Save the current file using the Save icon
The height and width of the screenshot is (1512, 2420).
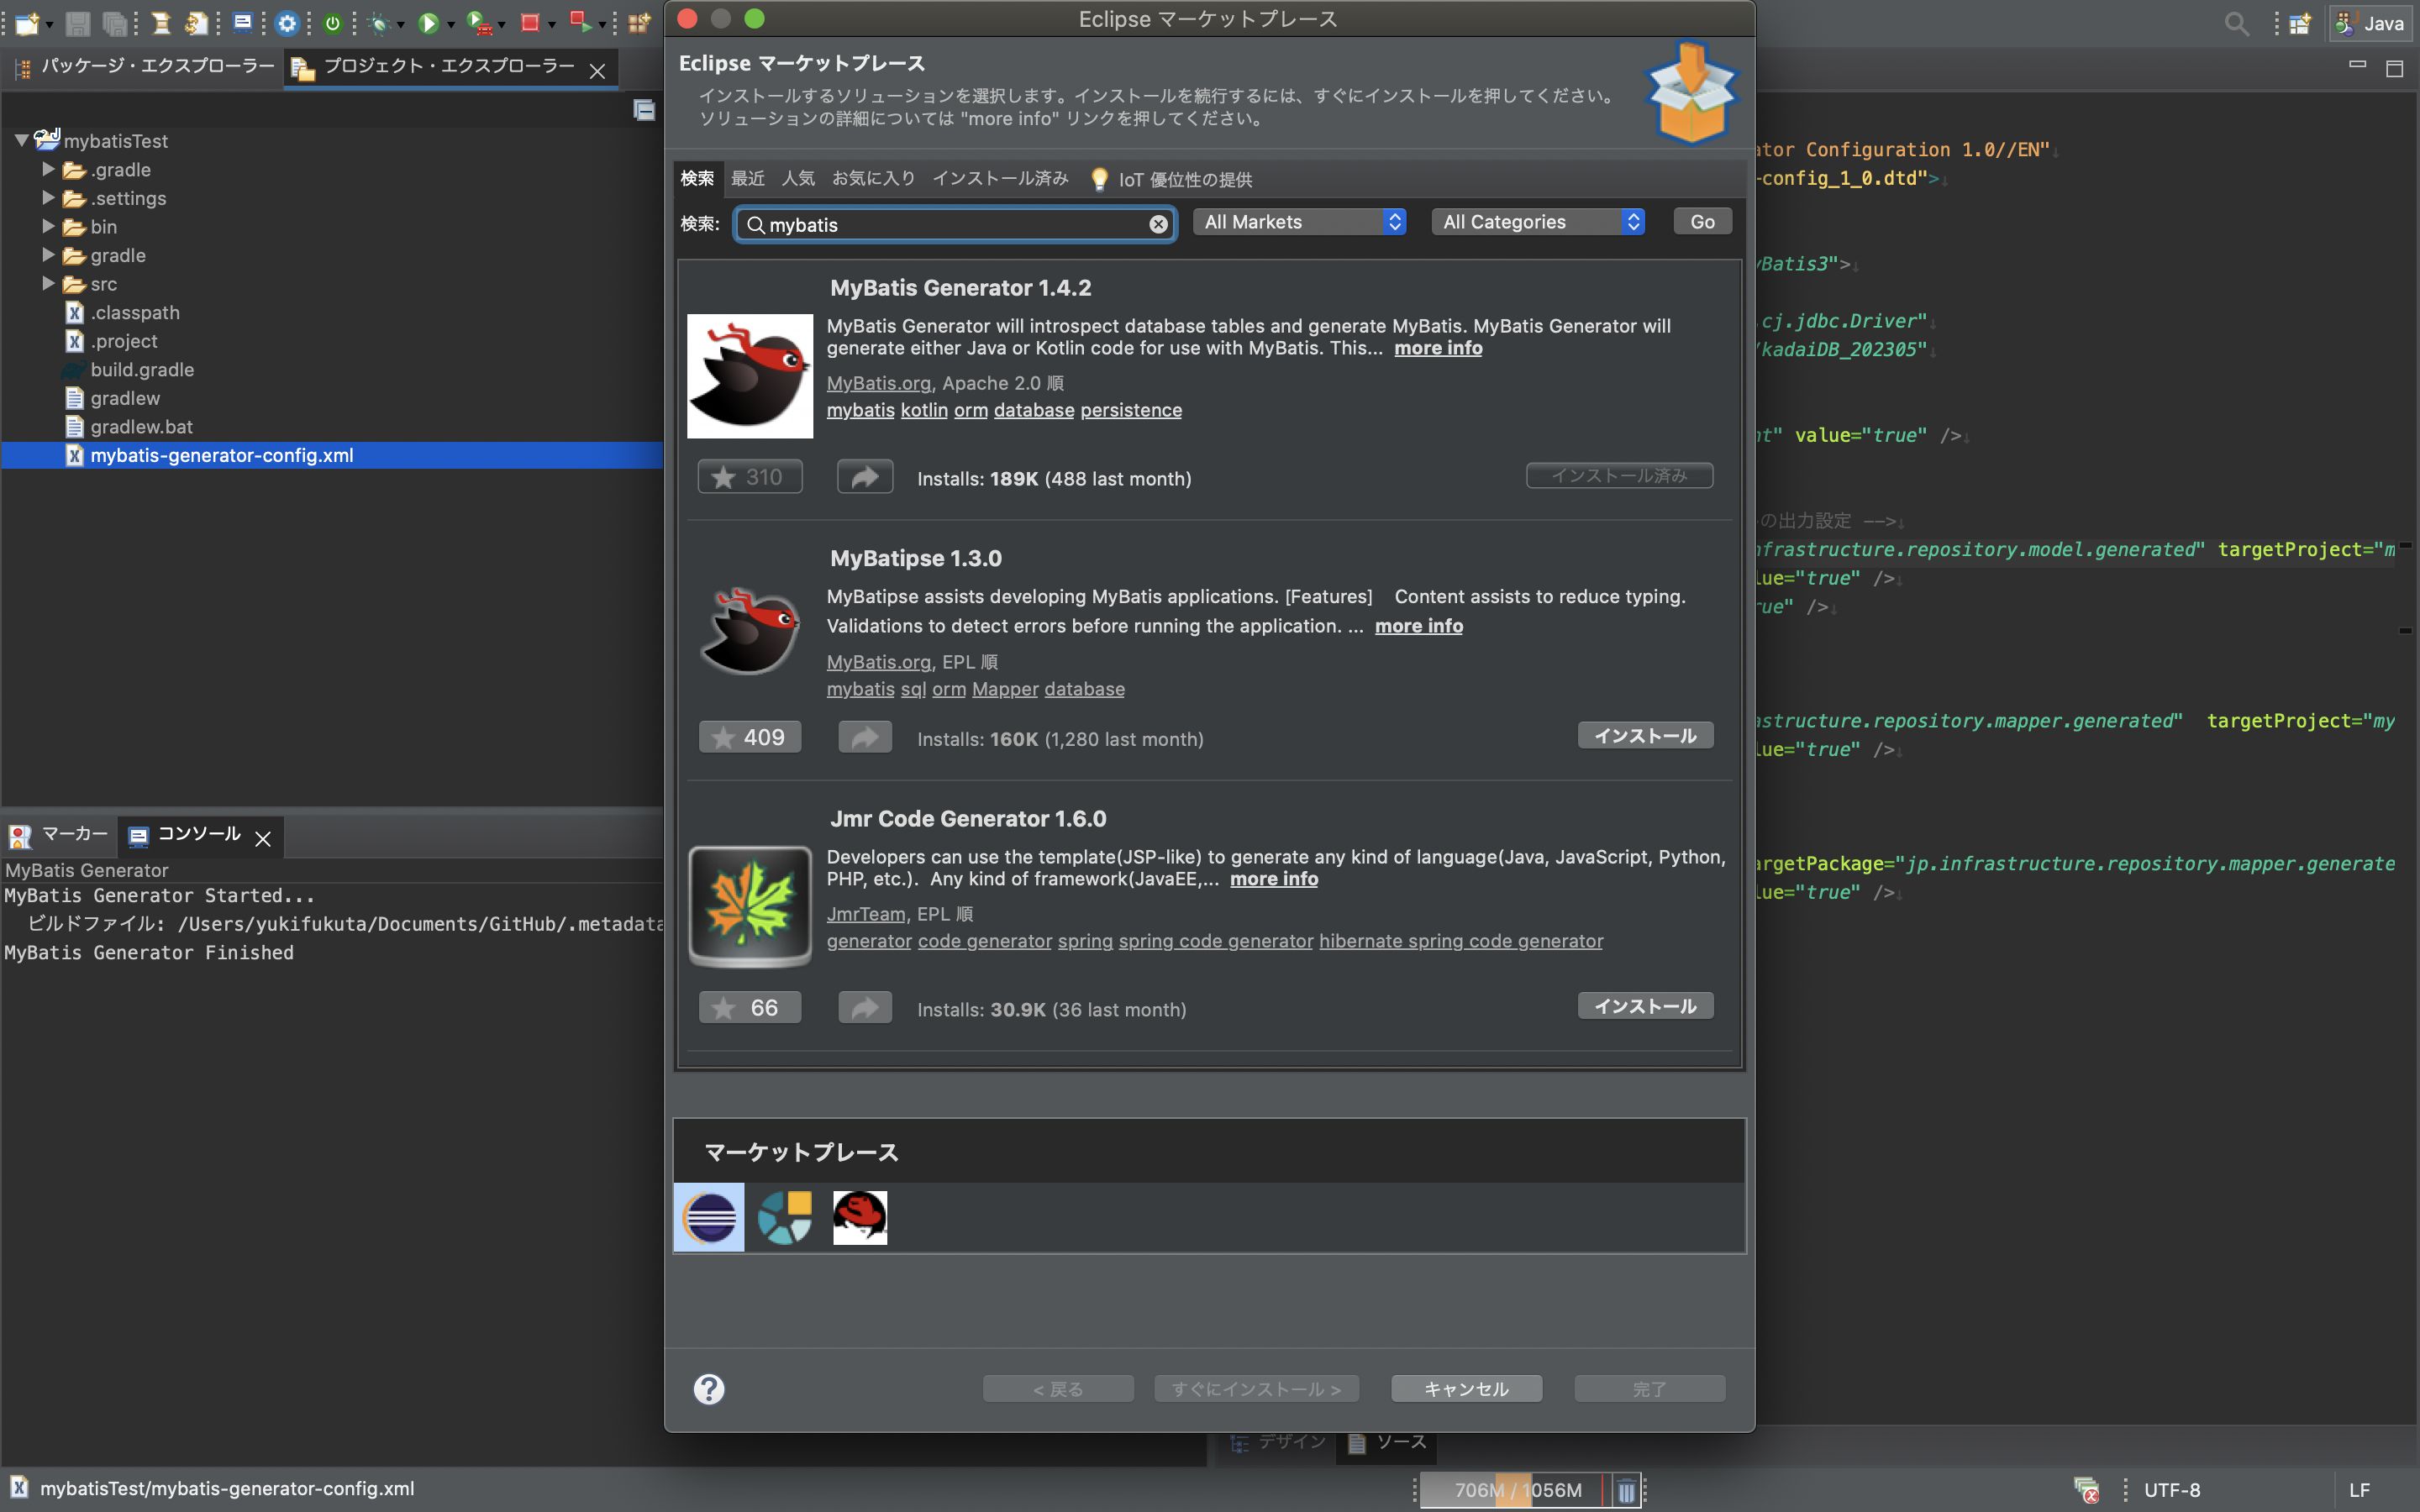pos(77,25)
